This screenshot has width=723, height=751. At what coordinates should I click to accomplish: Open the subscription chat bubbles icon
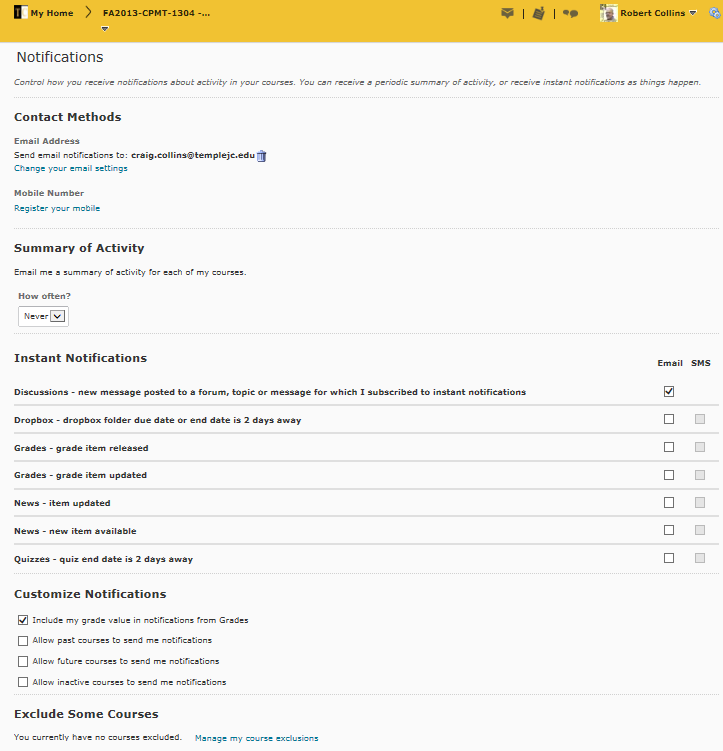pyautogui.click(x=570, y=13)
